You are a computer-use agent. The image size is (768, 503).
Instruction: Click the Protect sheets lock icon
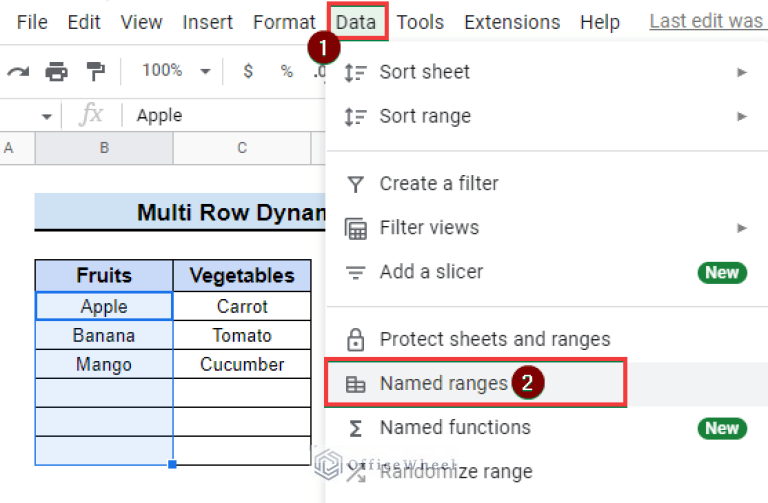point(355,340)
